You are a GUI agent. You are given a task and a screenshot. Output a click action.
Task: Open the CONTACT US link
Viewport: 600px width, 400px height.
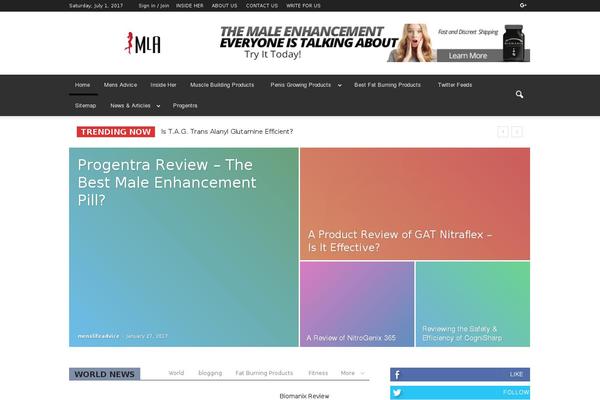[x=262, y=6]
